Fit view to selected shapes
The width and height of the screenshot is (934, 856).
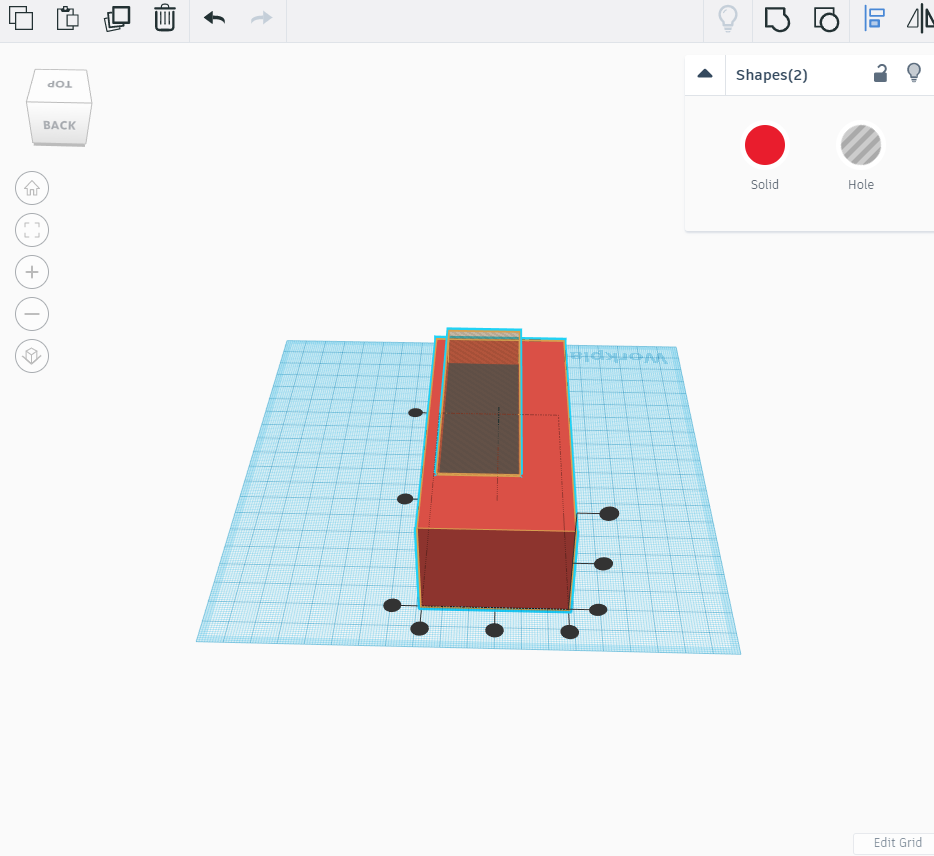tap(31, 230)
